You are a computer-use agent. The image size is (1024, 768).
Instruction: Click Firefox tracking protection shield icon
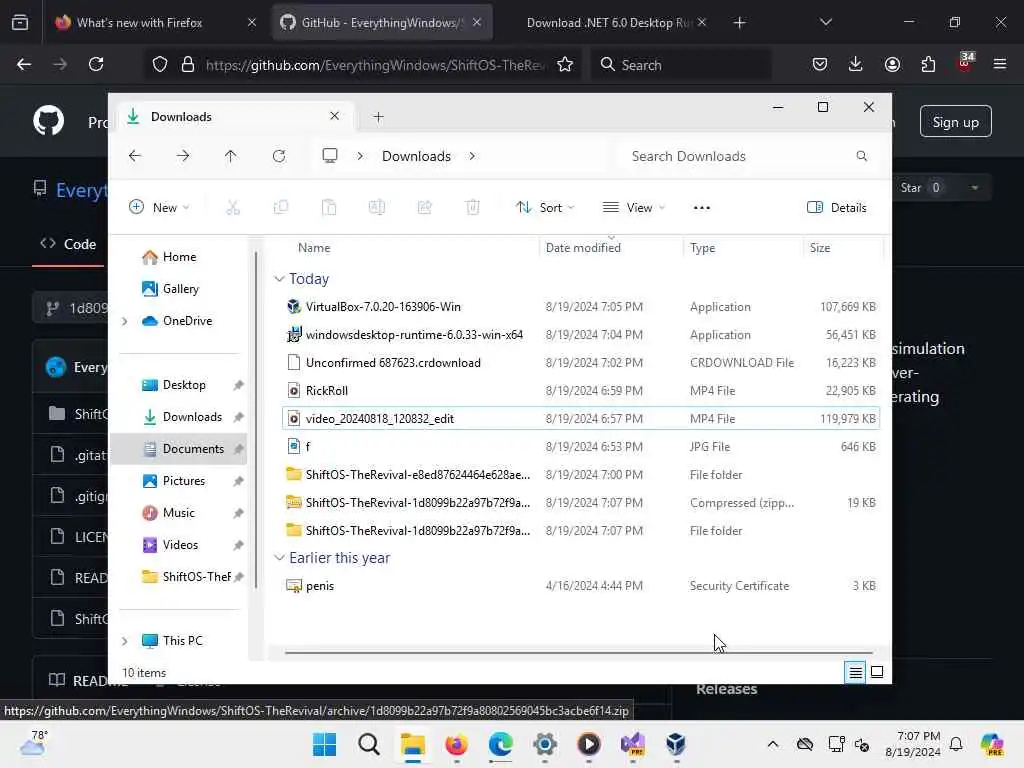coord(160,64)
